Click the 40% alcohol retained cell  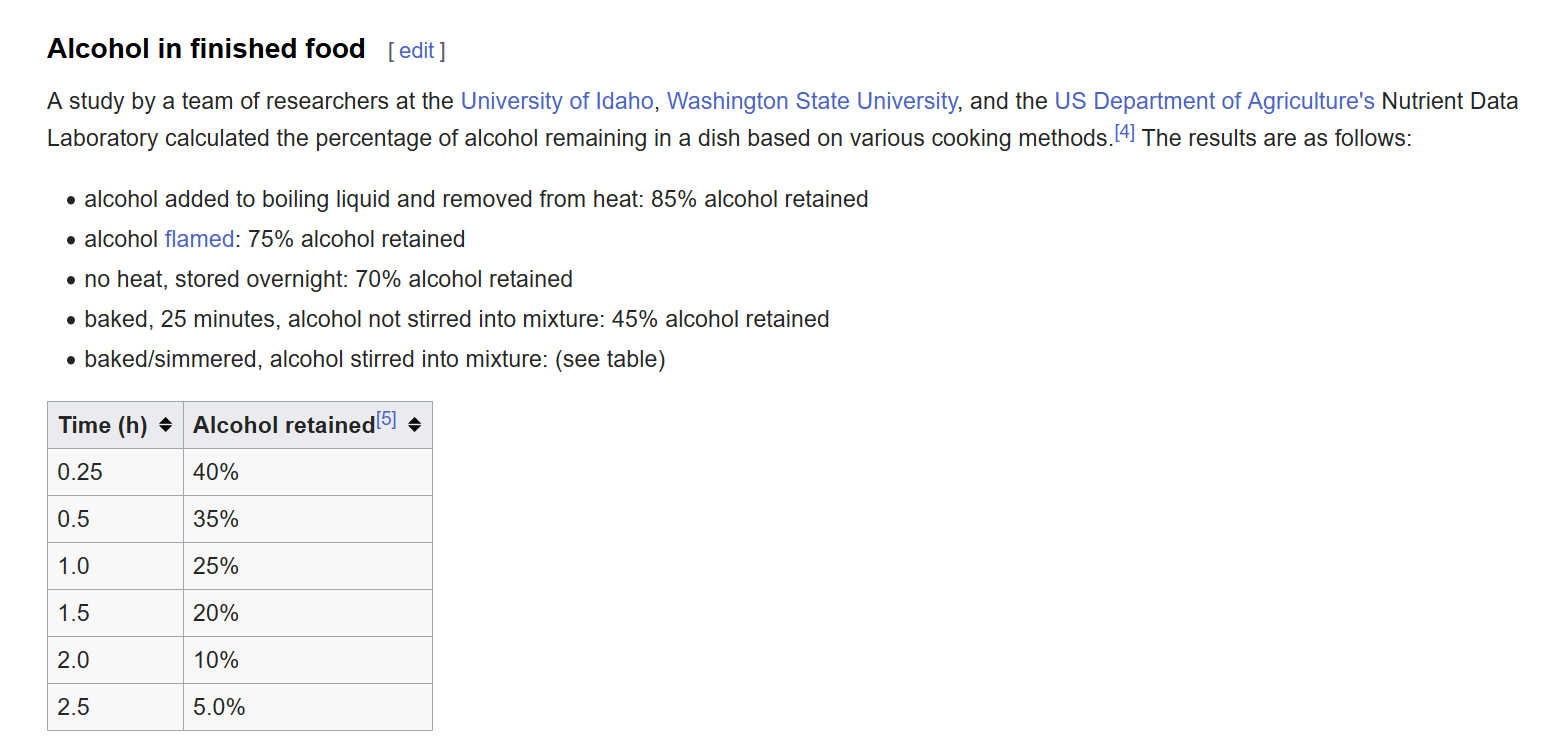pos(216,472)
